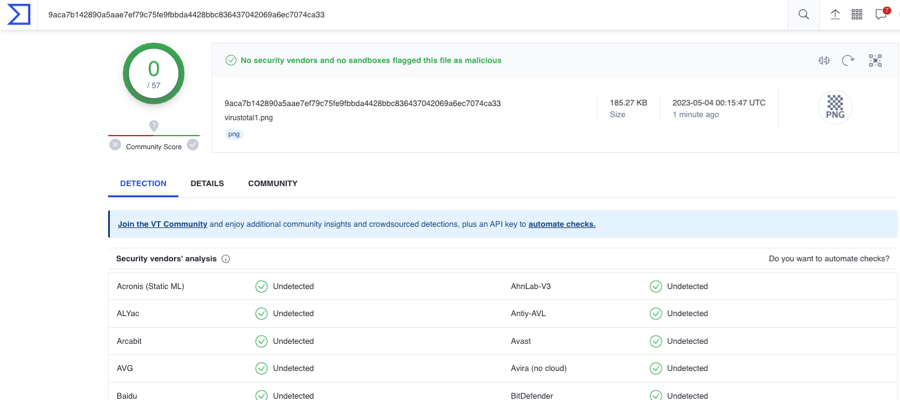The width and height of the screenshot is (900, 400).
Task: Follow the Join the VT Community link
Action: pyautogui.click(x=162, y=224)
